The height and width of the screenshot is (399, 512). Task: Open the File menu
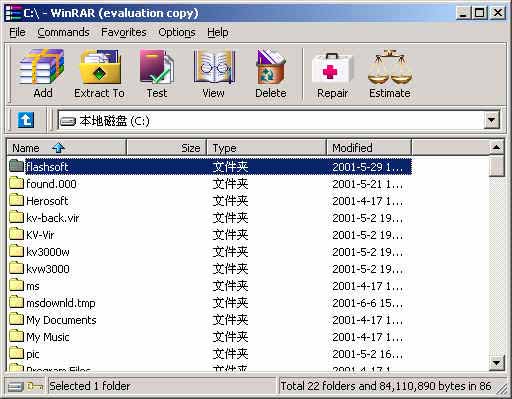17,32
